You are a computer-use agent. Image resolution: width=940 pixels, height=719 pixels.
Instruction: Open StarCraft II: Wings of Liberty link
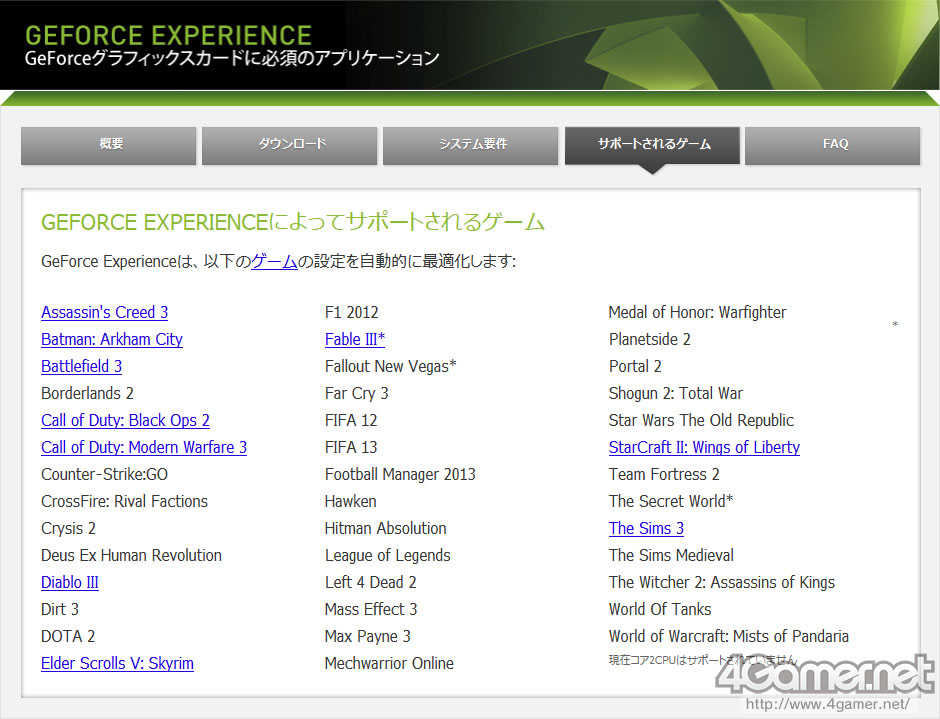[x=704, y=447]
